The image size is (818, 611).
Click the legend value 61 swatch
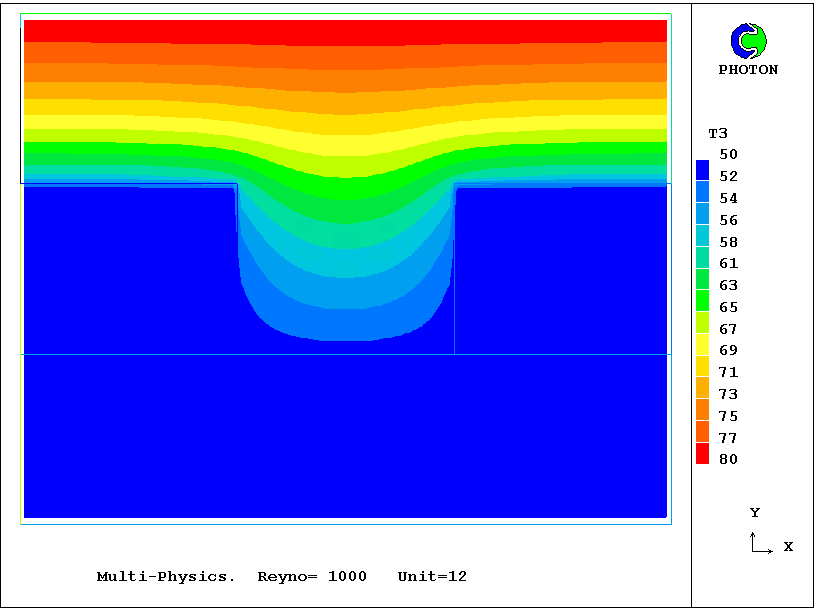702,258
